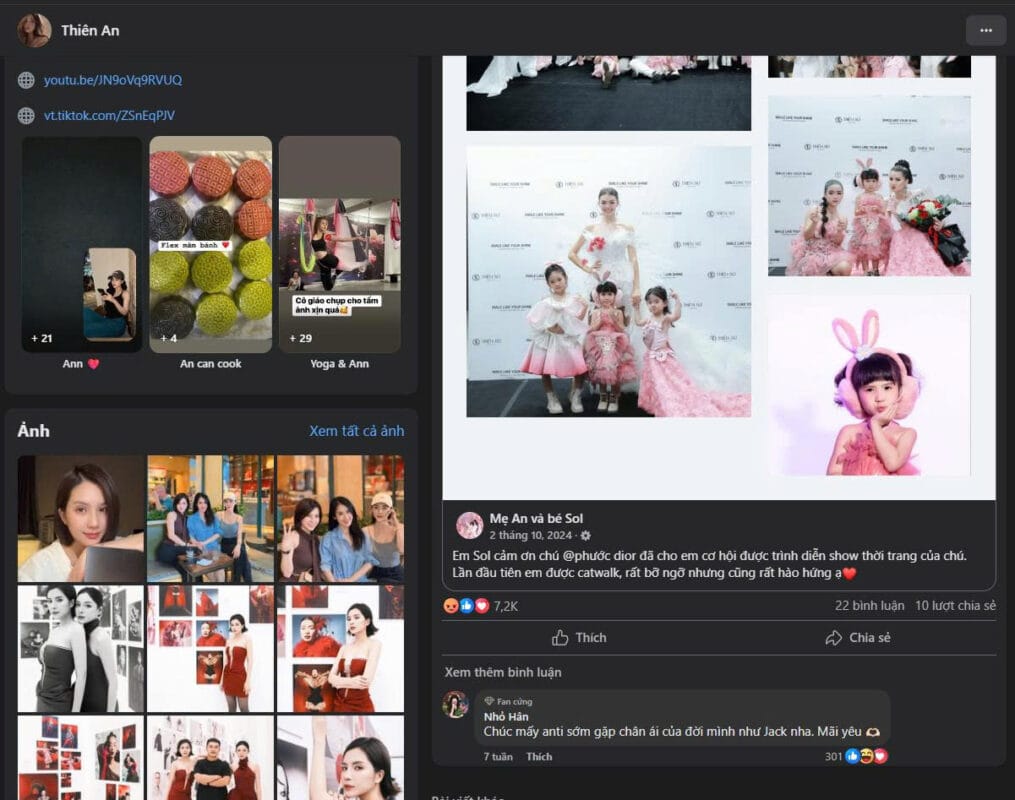The height and width of the screenshot is (800, 1015).
Task: View the 7,2K reactions list
Action: (x=506, y=606)
